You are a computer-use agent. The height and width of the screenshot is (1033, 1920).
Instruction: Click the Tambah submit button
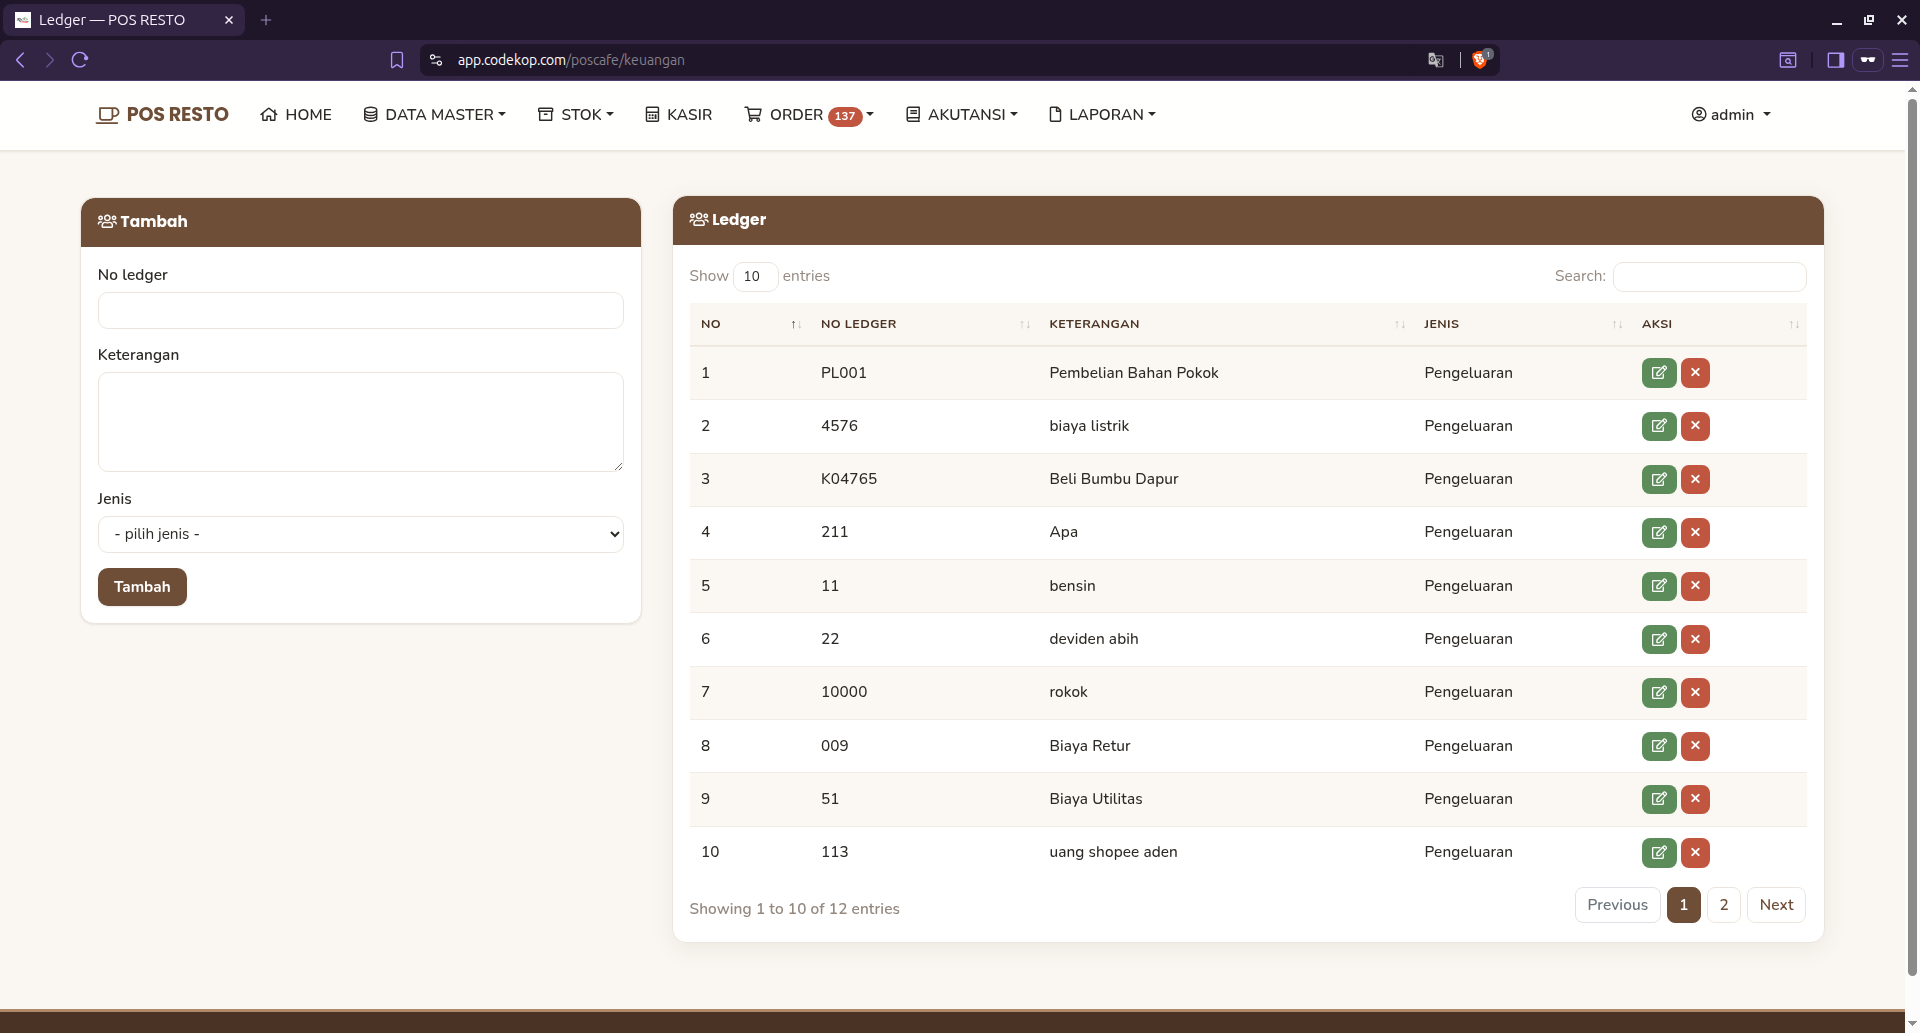pos(142,587)
